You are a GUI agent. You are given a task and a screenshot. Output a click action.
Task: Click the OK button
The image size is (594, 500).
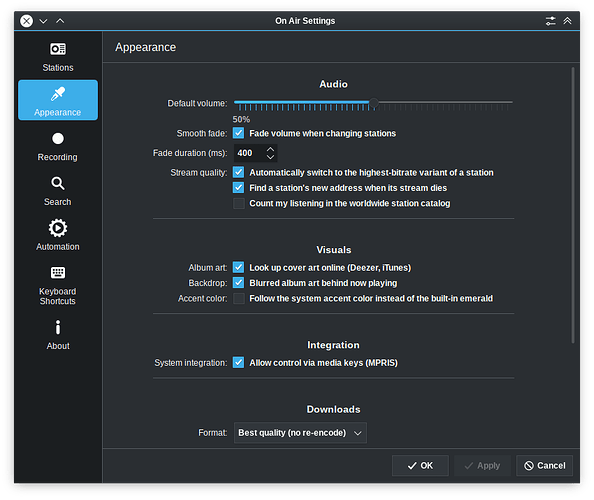click(420, 466)
